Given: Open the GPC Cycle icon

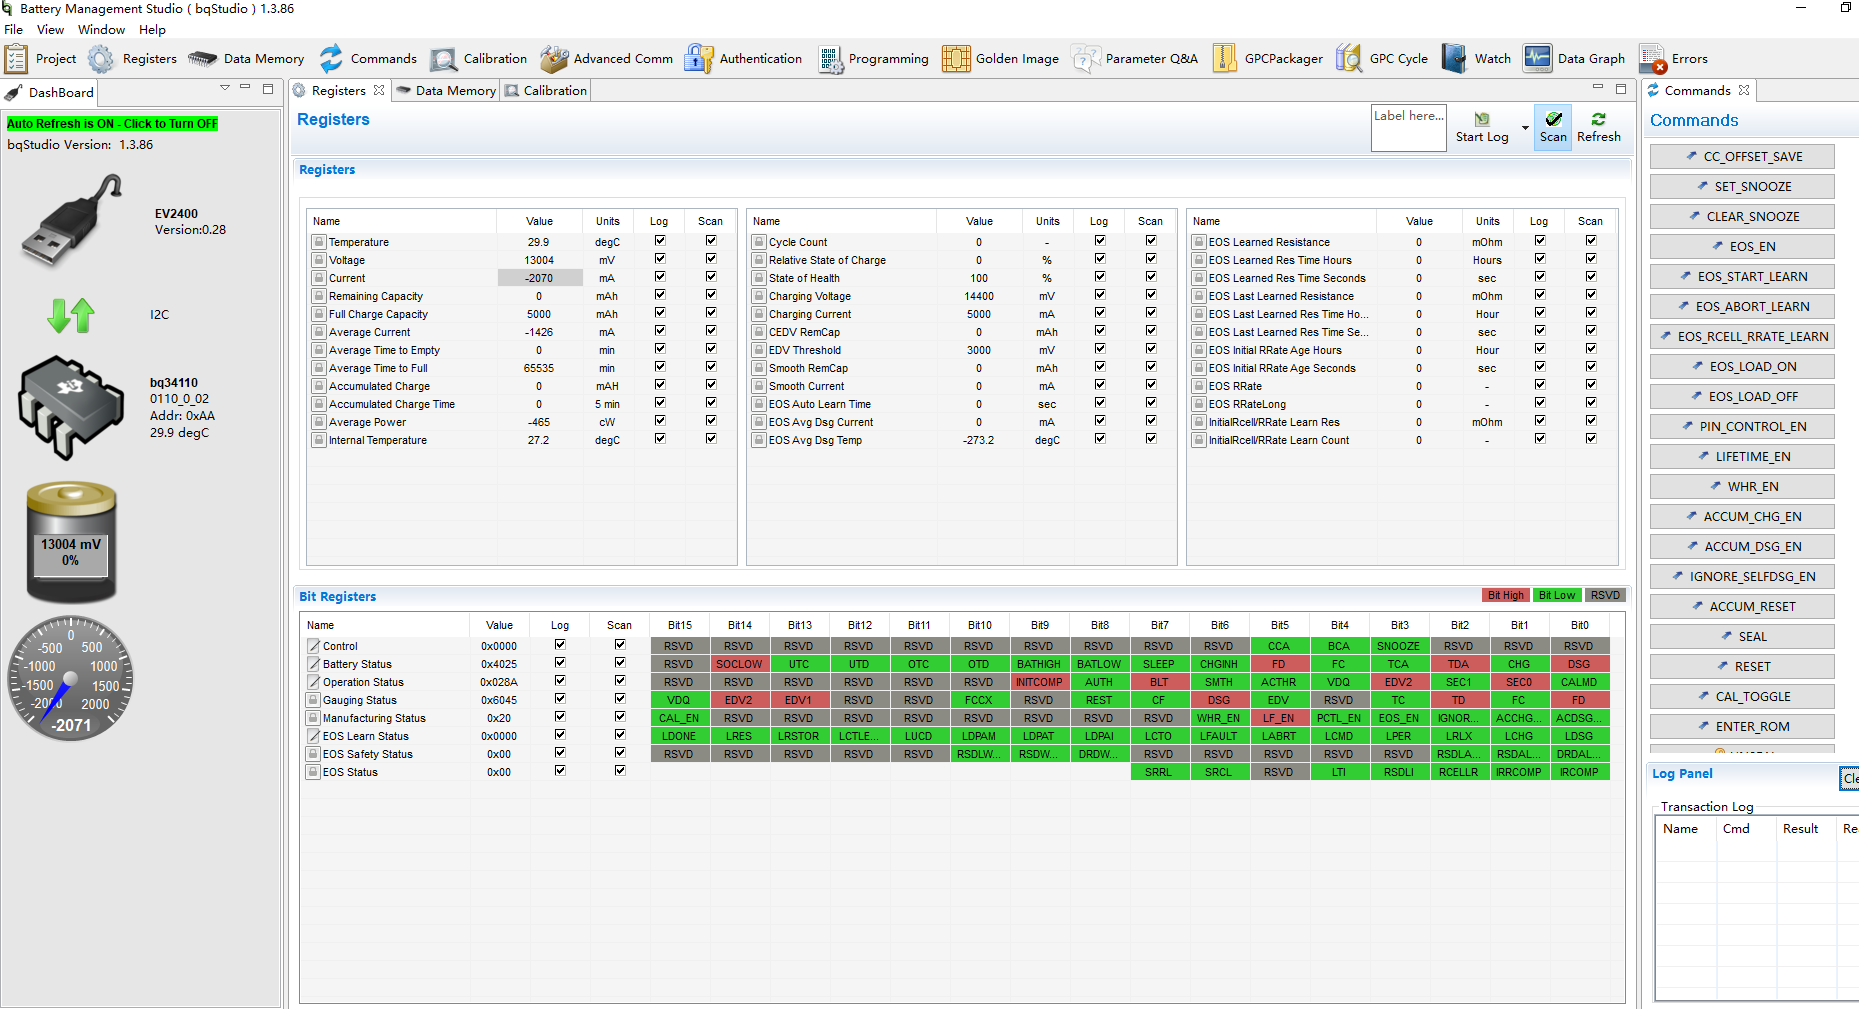Looking at the screenshot, I should [x=1349, y=59].
